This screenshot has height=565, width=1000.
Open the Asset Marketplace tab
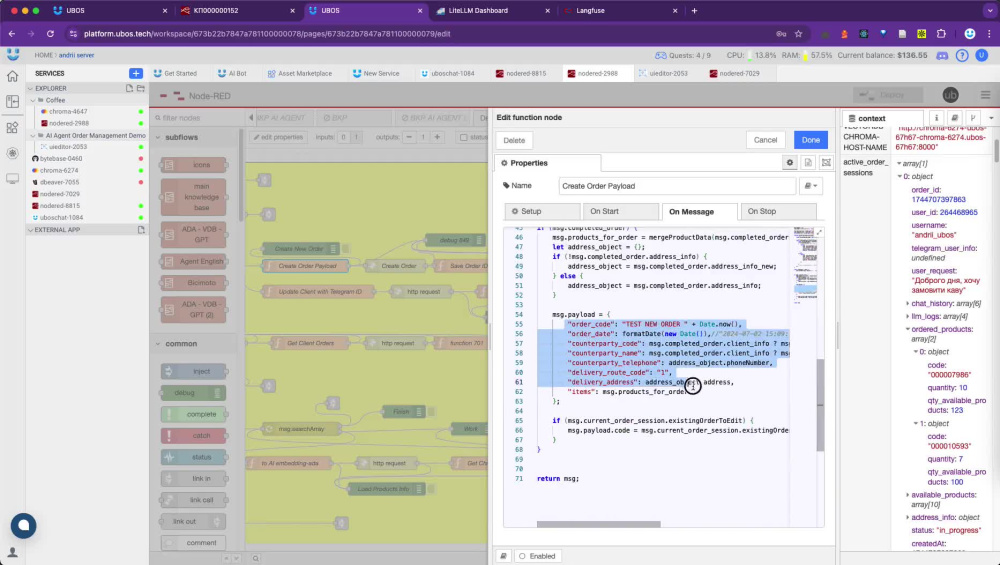(x=300, y=73)
